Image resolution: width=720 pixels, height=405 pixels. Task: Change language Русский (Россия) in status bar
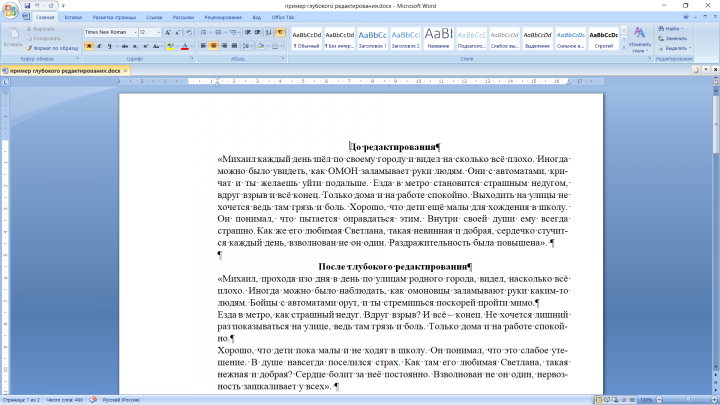pos(121,400)
